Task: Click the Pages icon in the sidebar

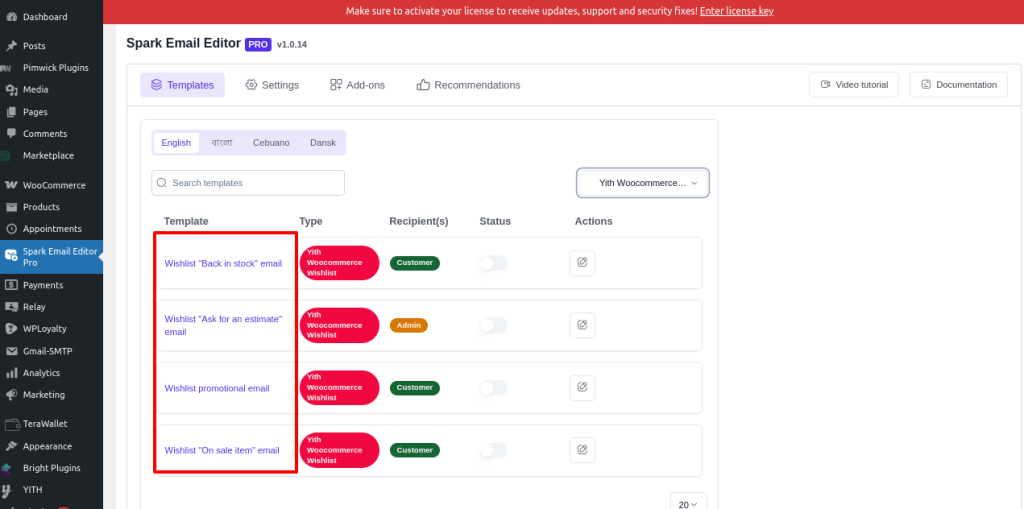Action: pyautogui.click(x=11, y=112)
